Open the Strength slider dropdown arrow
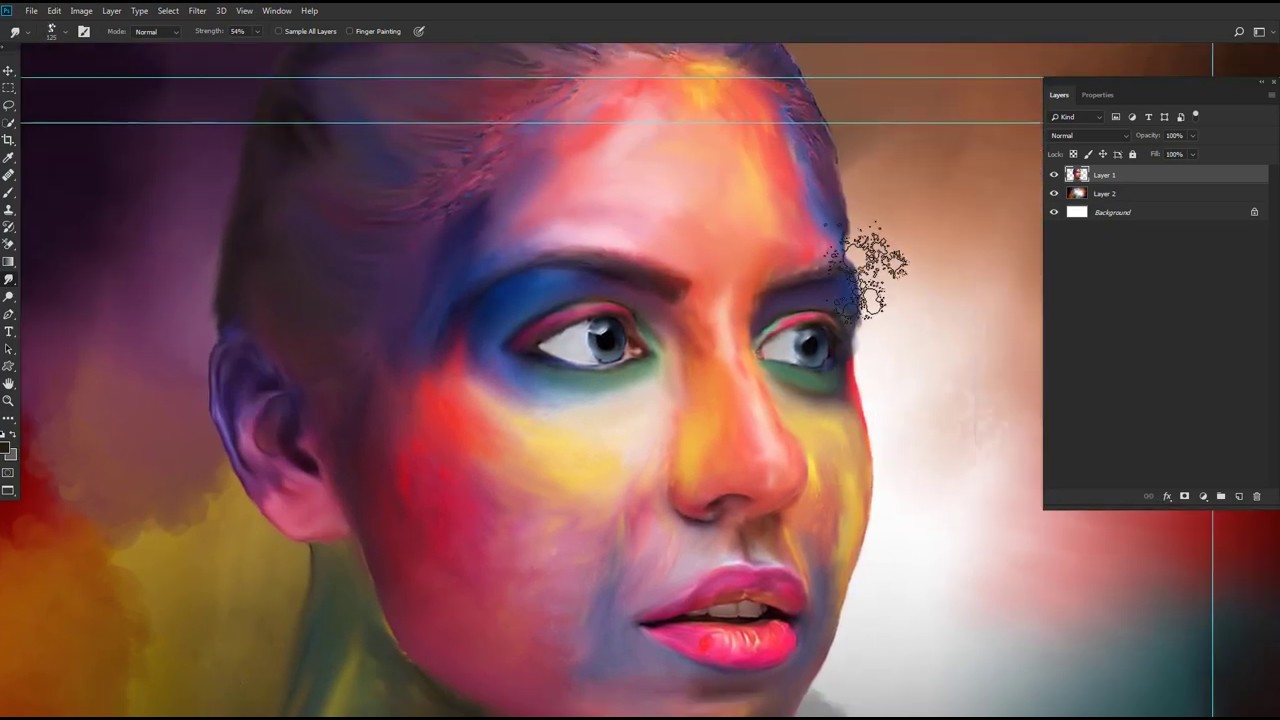 click(257, 31)
